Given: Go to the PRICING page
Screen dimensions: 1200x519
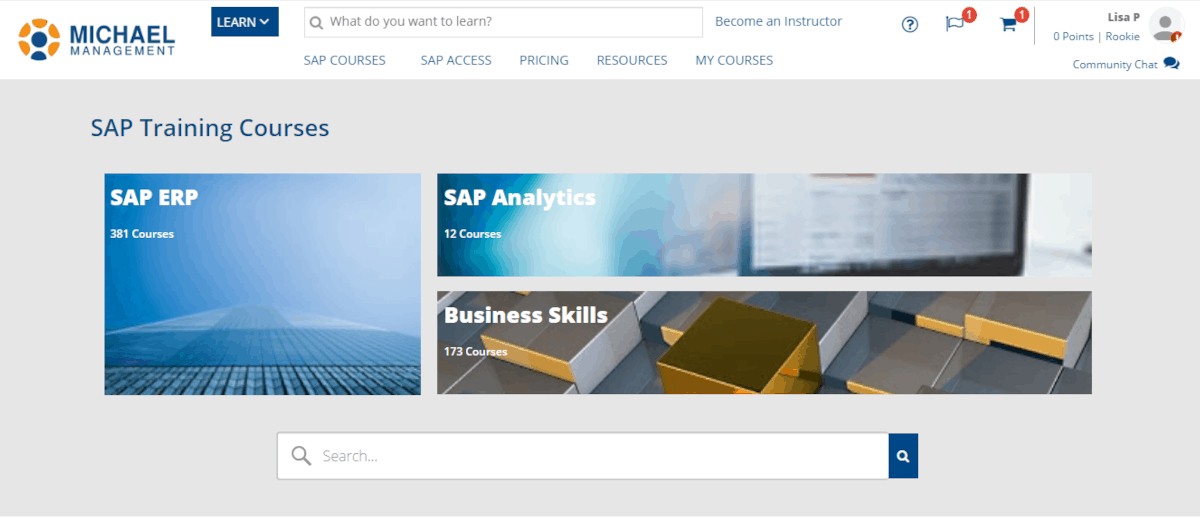Looking at the screenshot, I should pyautogui.click(x=544, y=60).
